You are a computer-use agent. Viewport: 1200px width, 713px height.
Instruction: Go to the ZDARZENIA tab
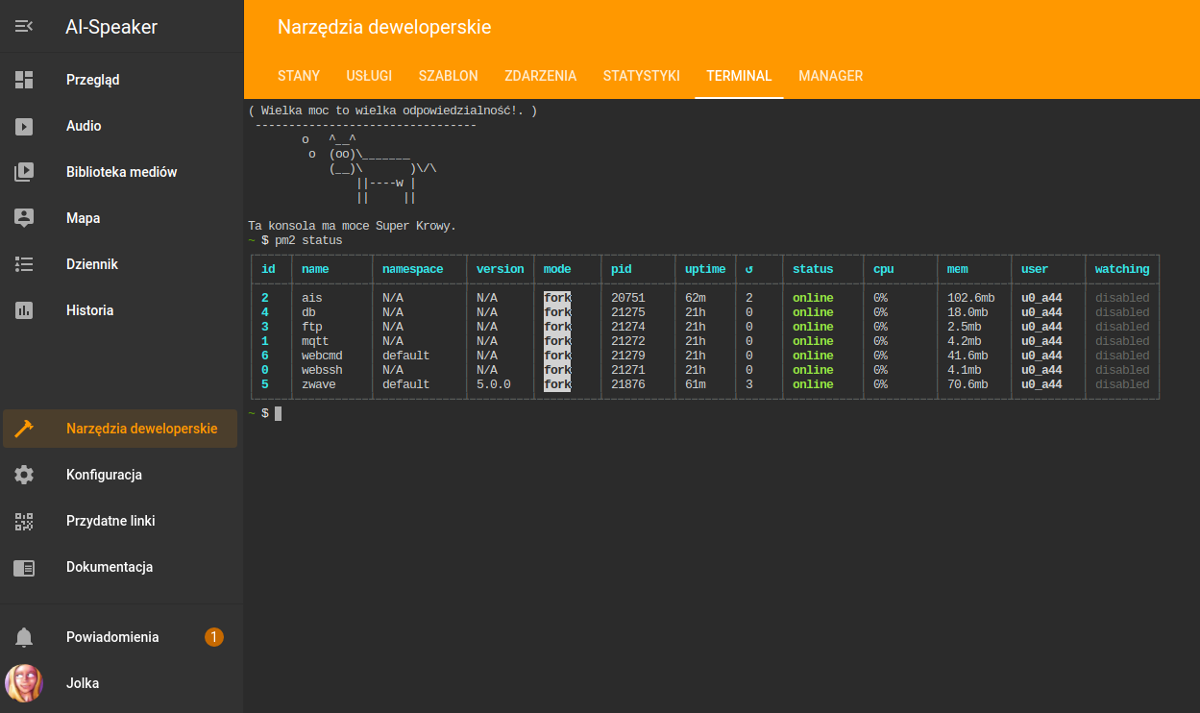540,76
